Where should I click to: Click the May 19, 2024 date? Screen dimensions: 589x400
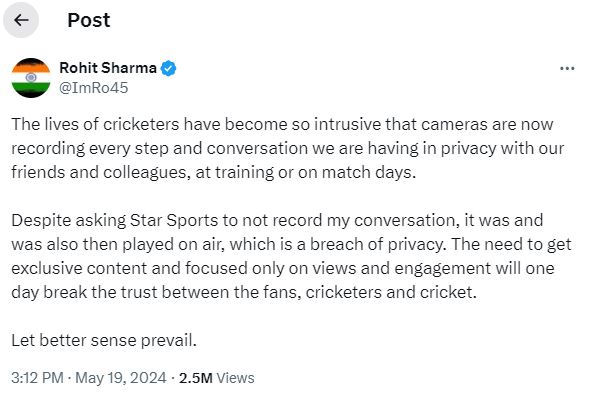(121, 377)
